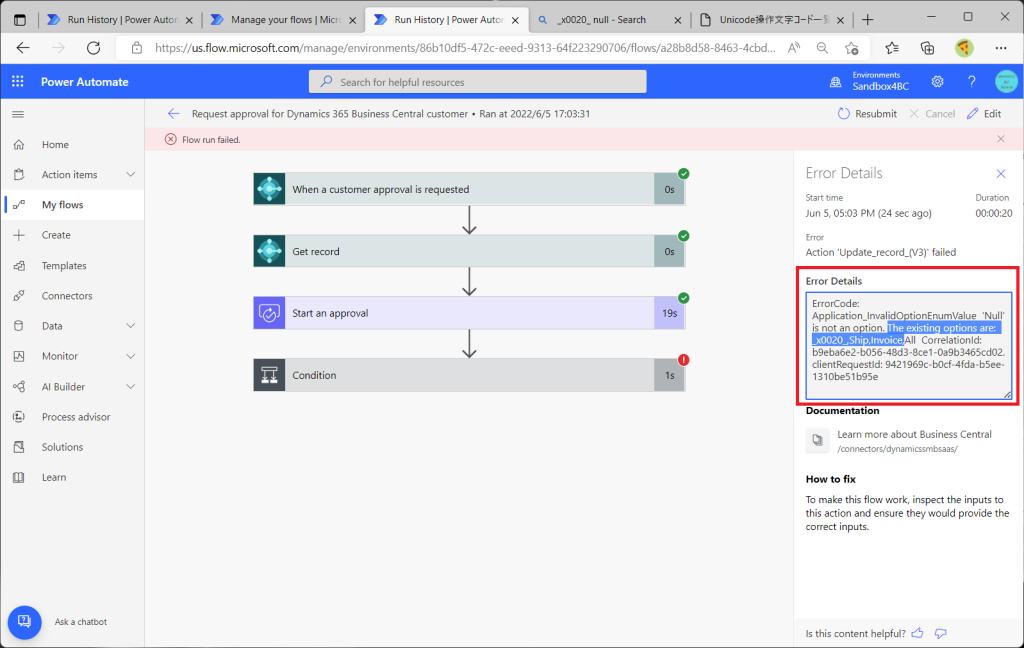The width and height of the screenshot is (1024, 648).
Task: Click the Cancel button in flow toolbar
Action: click(932, 114)
